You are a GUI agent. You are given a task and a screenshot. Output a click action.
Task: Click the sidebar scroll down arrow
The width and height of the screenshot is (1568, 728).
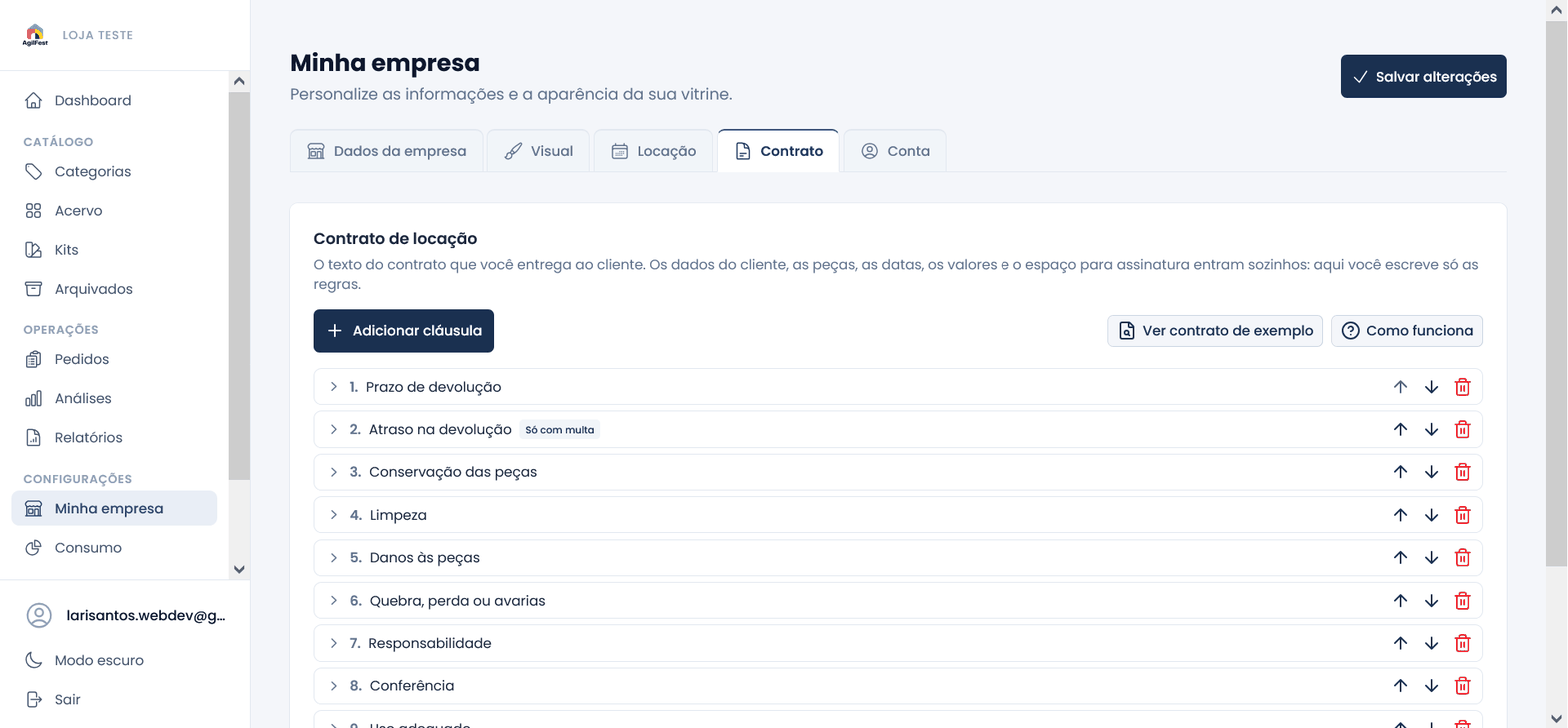click(239, 569)
